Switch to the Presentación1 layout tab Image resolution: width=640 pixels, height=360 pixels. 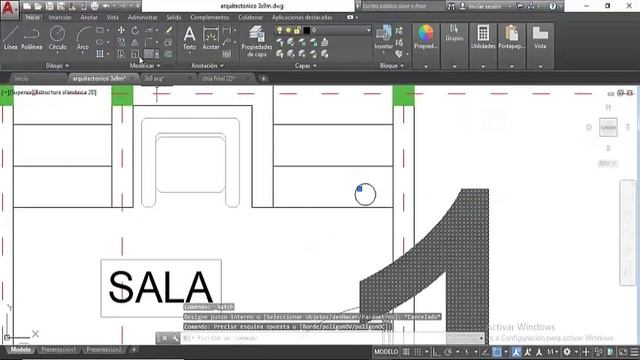coord(58,350)
